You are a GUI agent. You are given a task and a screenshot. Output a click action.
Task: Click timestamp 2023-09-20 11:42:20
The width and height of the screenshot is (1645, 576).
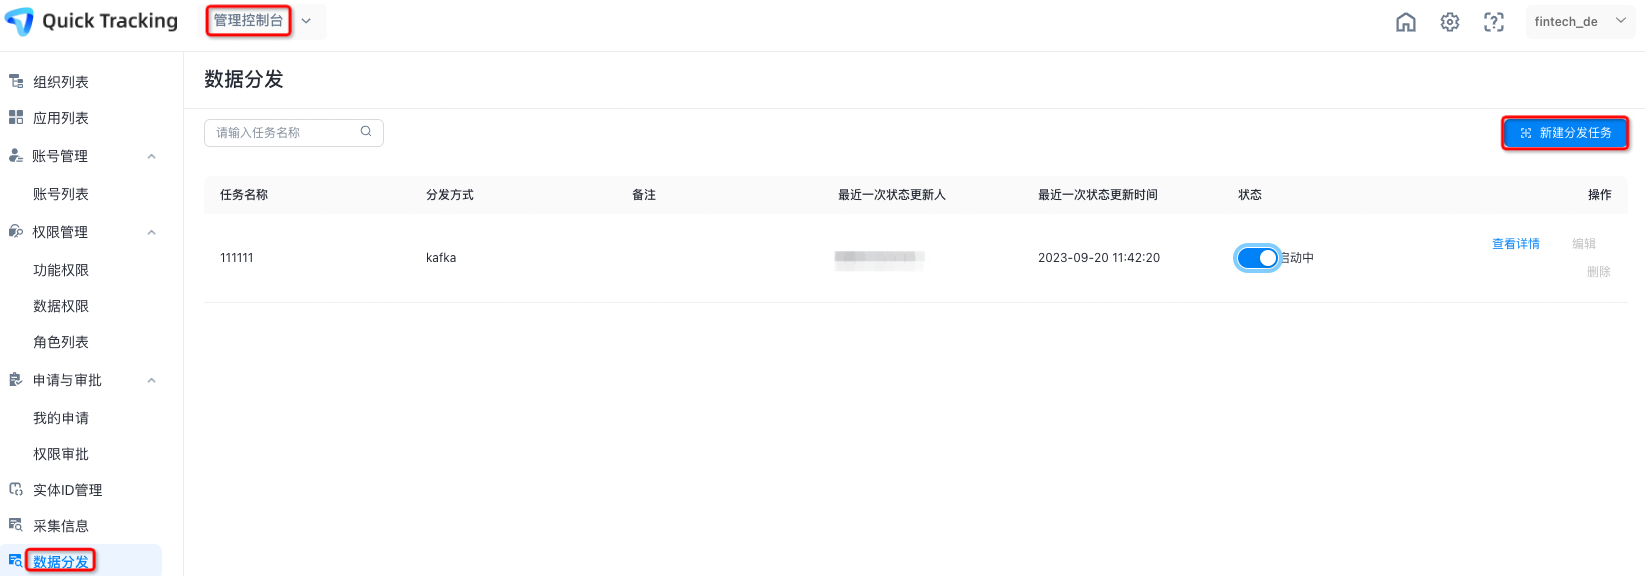click(1099, 258)
